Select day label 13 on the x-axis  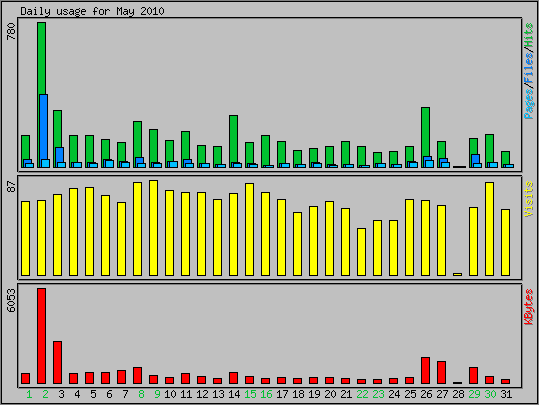pos(218,394)
